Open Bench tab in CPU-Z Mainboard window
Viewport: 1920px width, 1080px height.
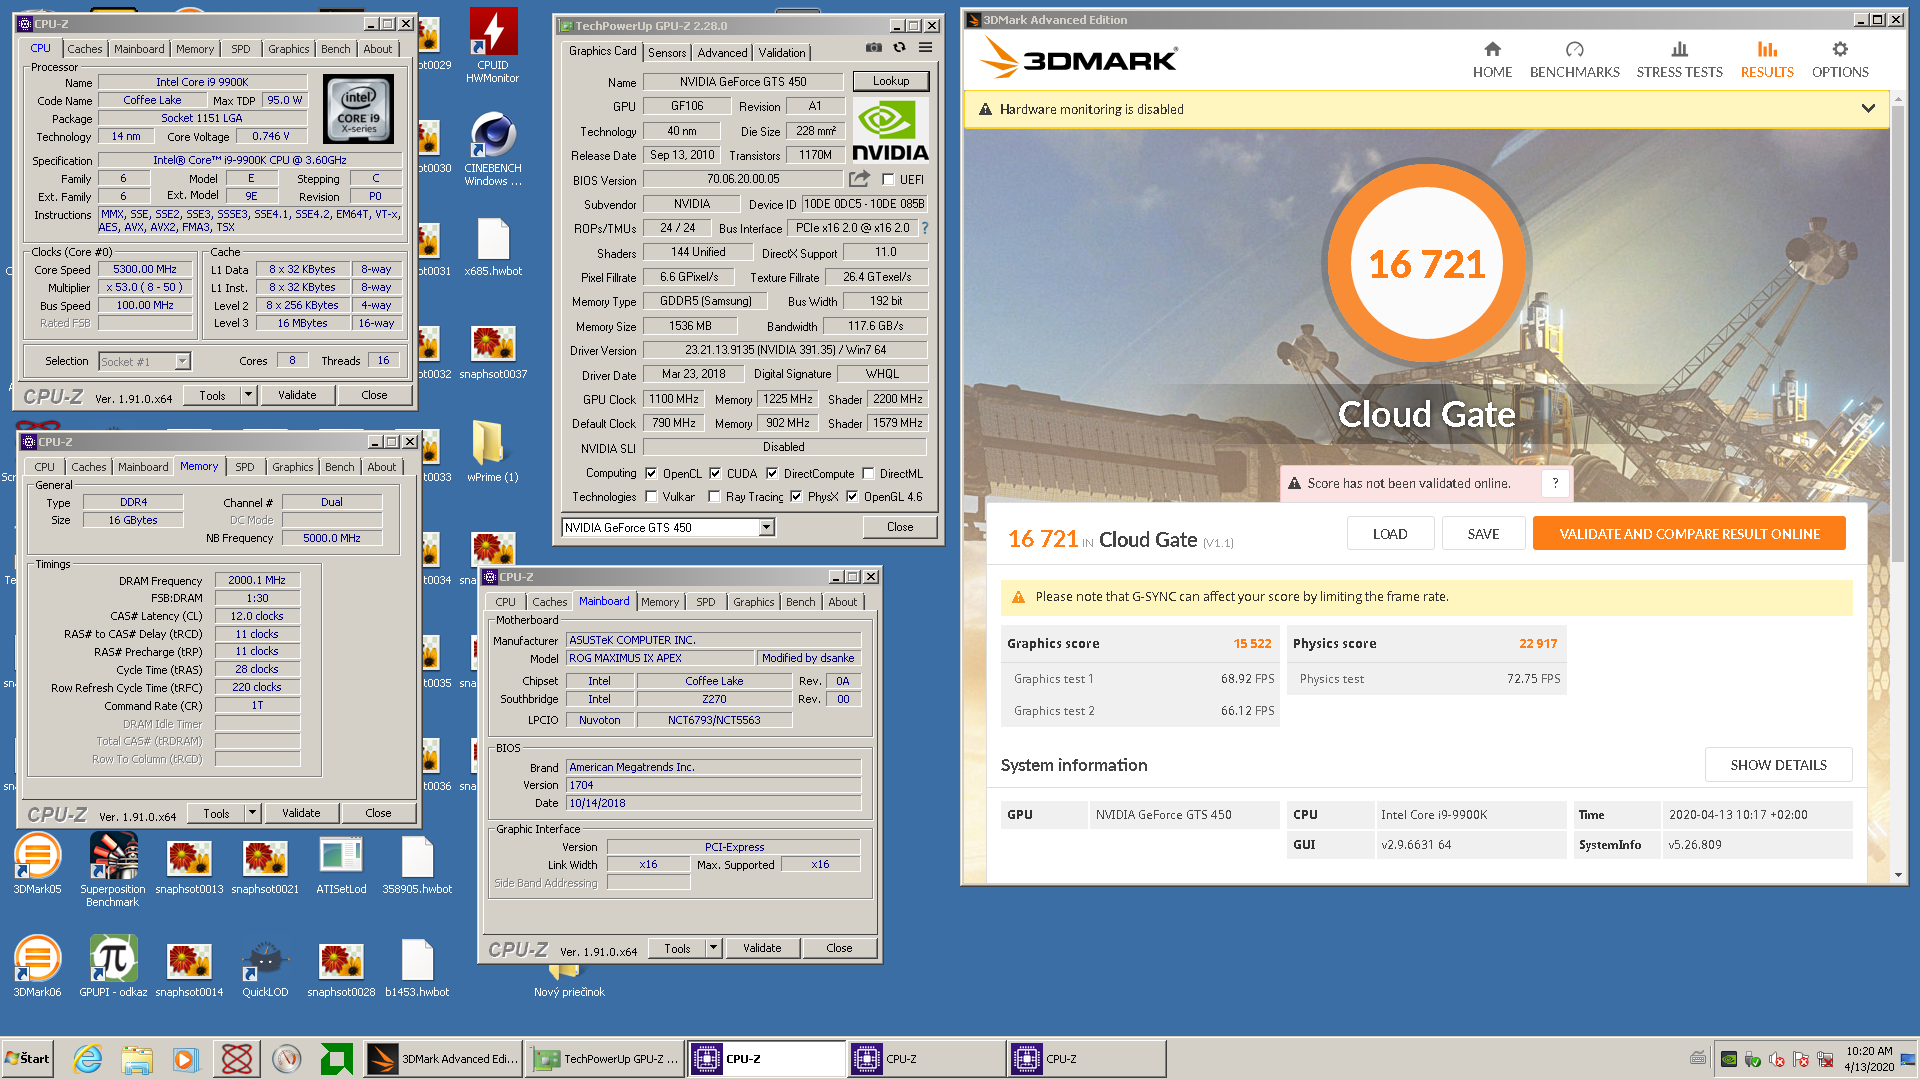[800, 602]
